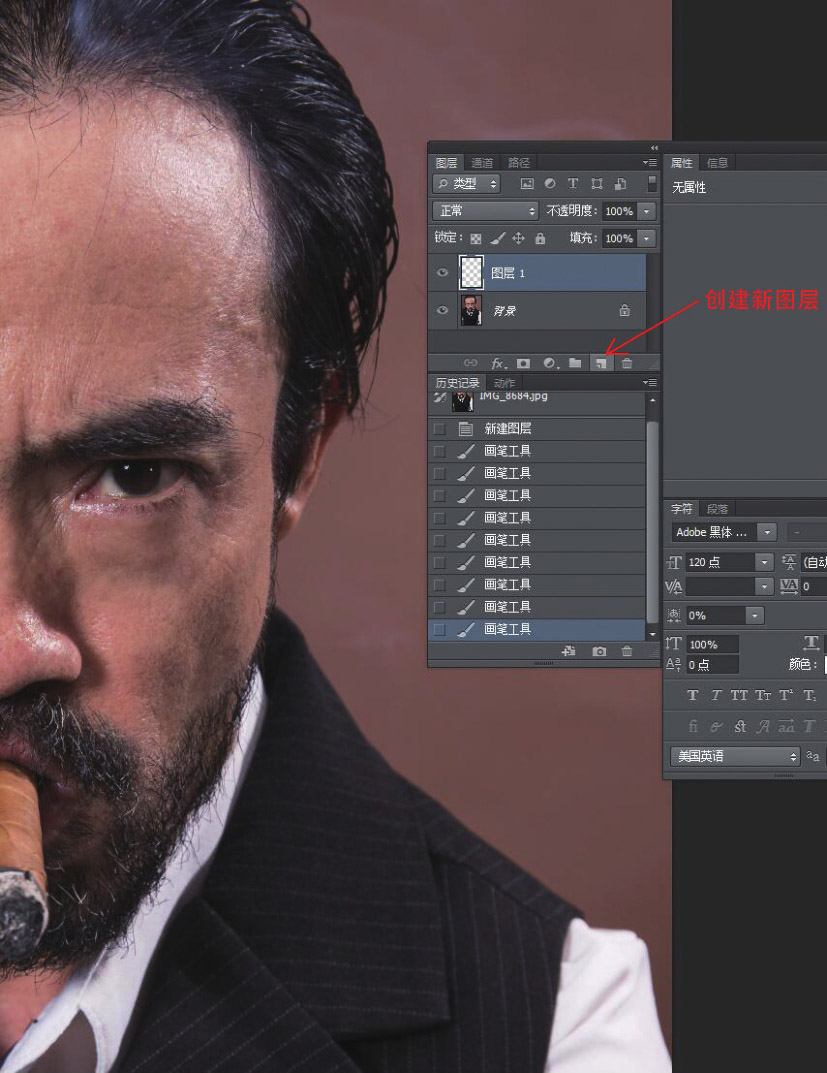This screenshot has width=827, height=1073.
Task: Click the 不透明度 100% value field
Action: coord(619,211)
